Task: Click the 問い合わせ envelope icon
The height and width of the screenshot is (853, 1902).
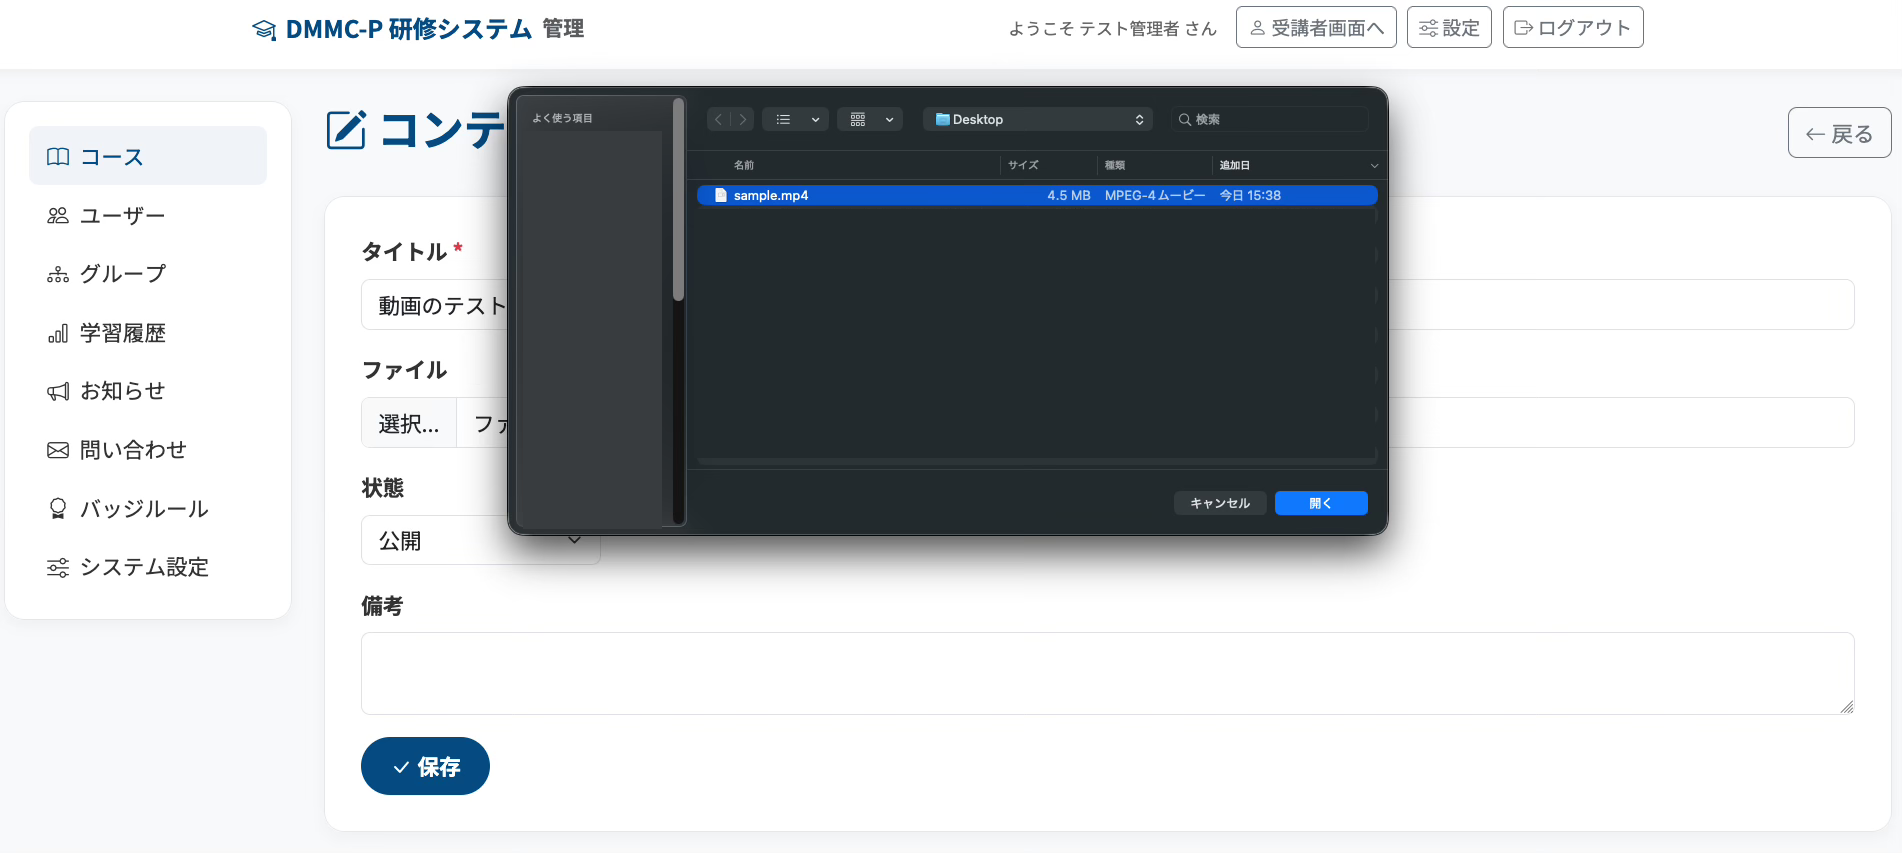Action: (58, 450)
